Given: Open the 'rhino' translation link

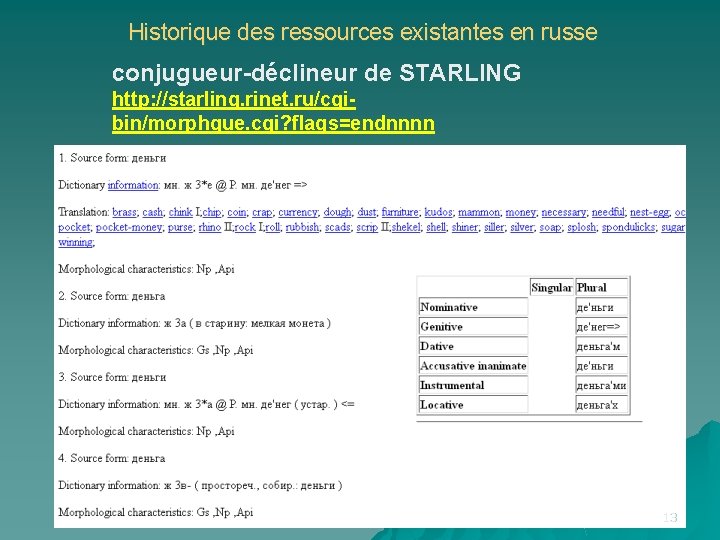Looking at the screenshot, I should pyautogui.click(x=210, y=227).
